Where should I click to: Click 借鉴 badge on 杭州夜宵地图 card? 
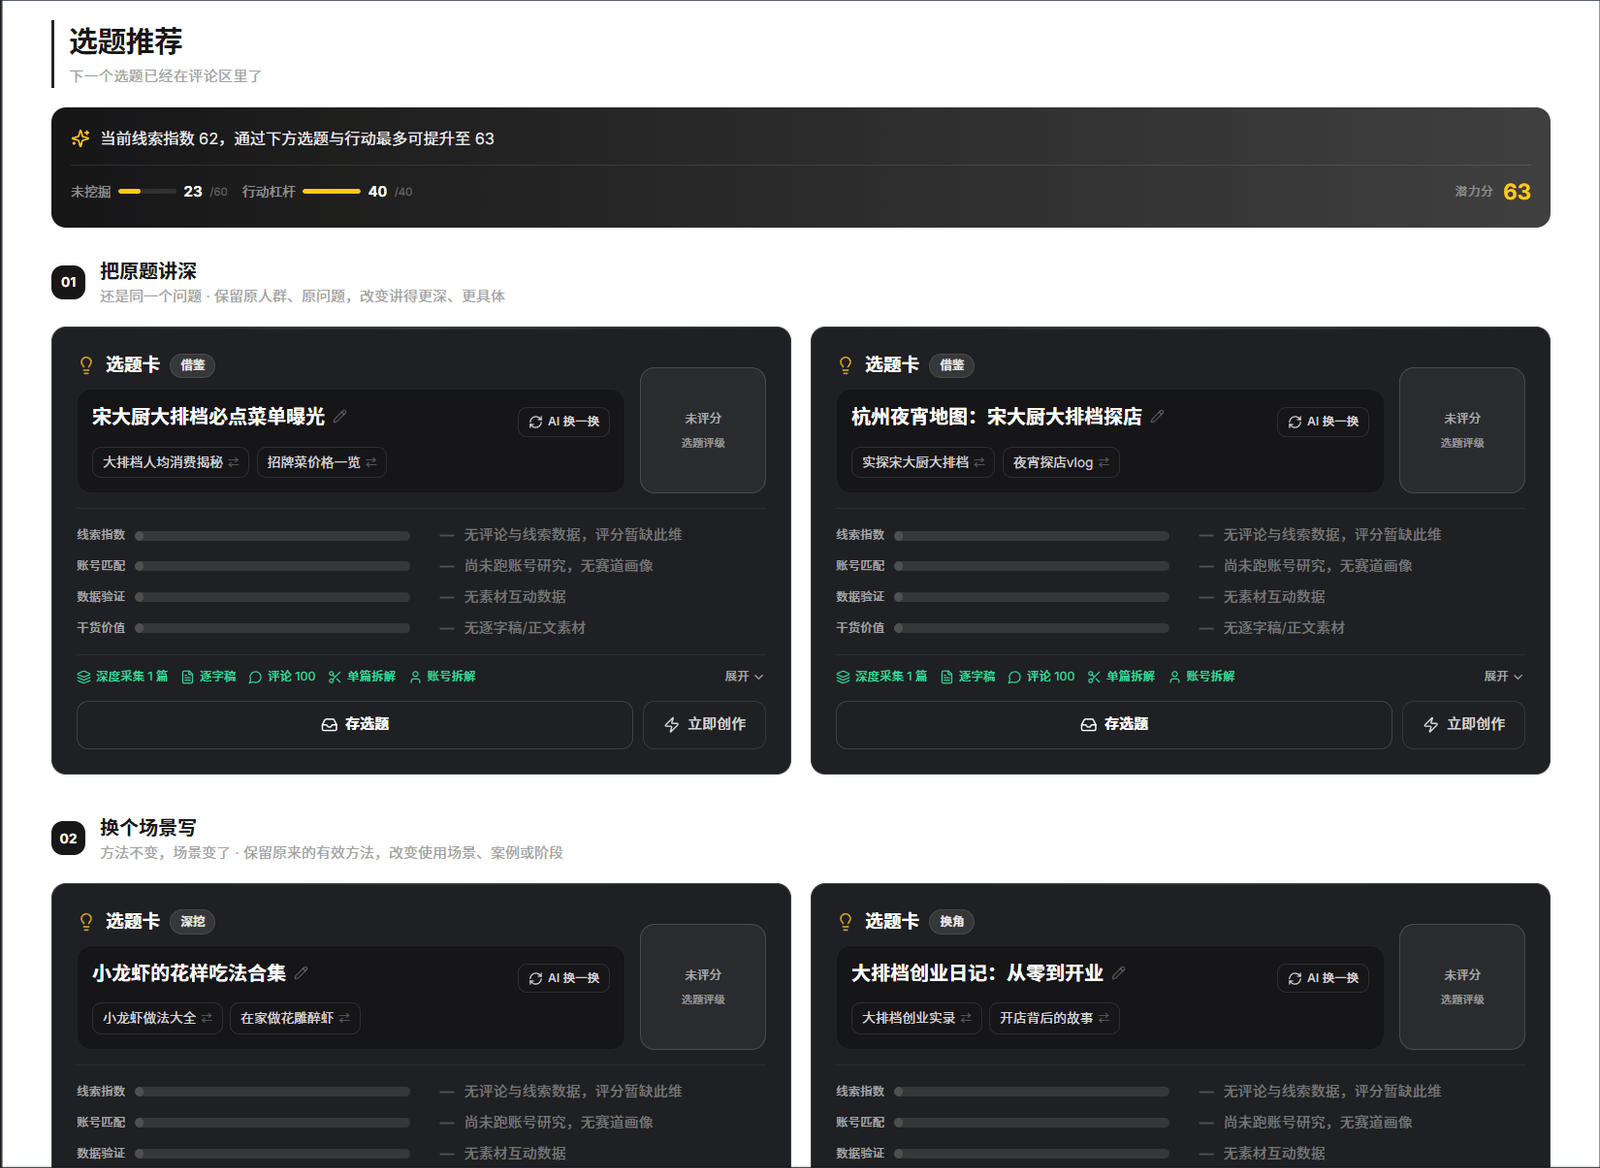952,365
